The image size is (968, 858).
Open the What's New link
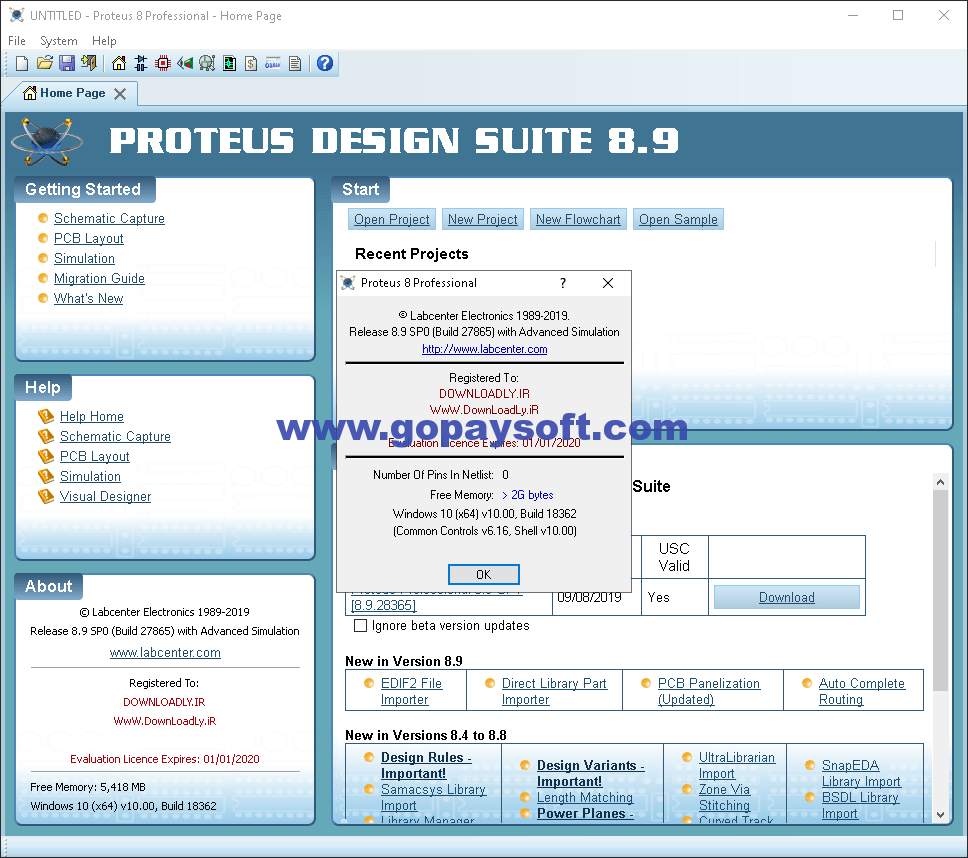[88, 298]
